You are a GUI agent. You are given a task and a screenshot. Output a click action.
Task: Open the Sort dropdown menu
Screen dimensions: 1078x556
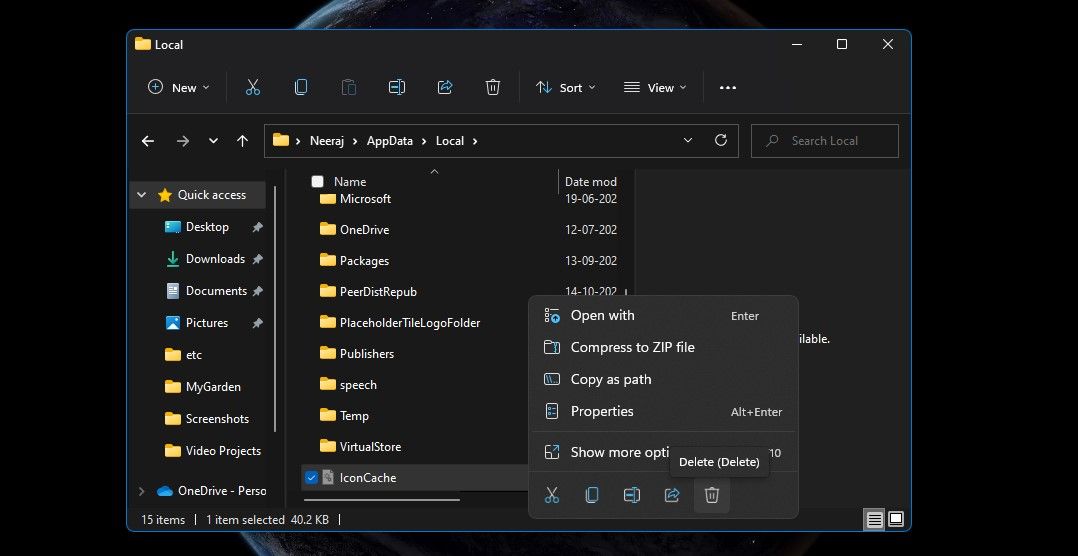click(565, 88)
